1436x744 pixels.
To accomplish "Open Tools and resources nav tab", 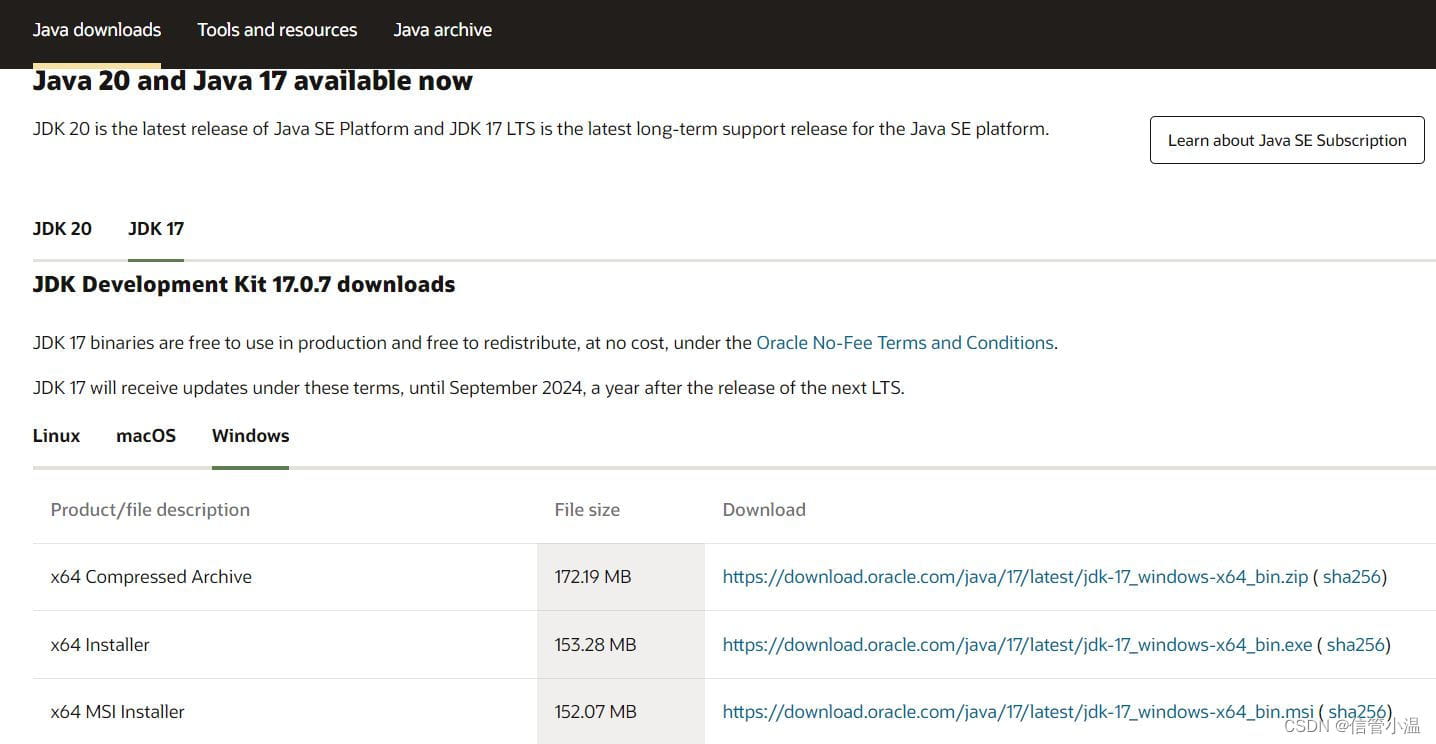I will 277,30.
